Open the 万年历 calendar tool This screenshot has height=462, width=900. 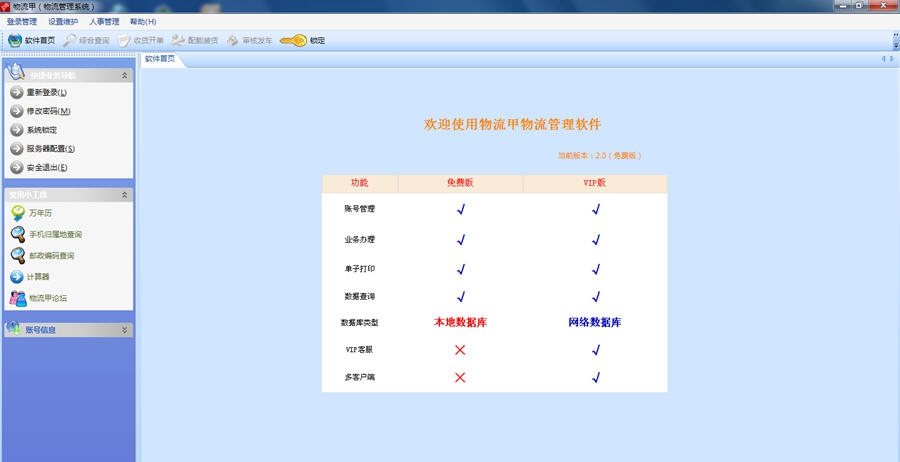click(32, 213)
